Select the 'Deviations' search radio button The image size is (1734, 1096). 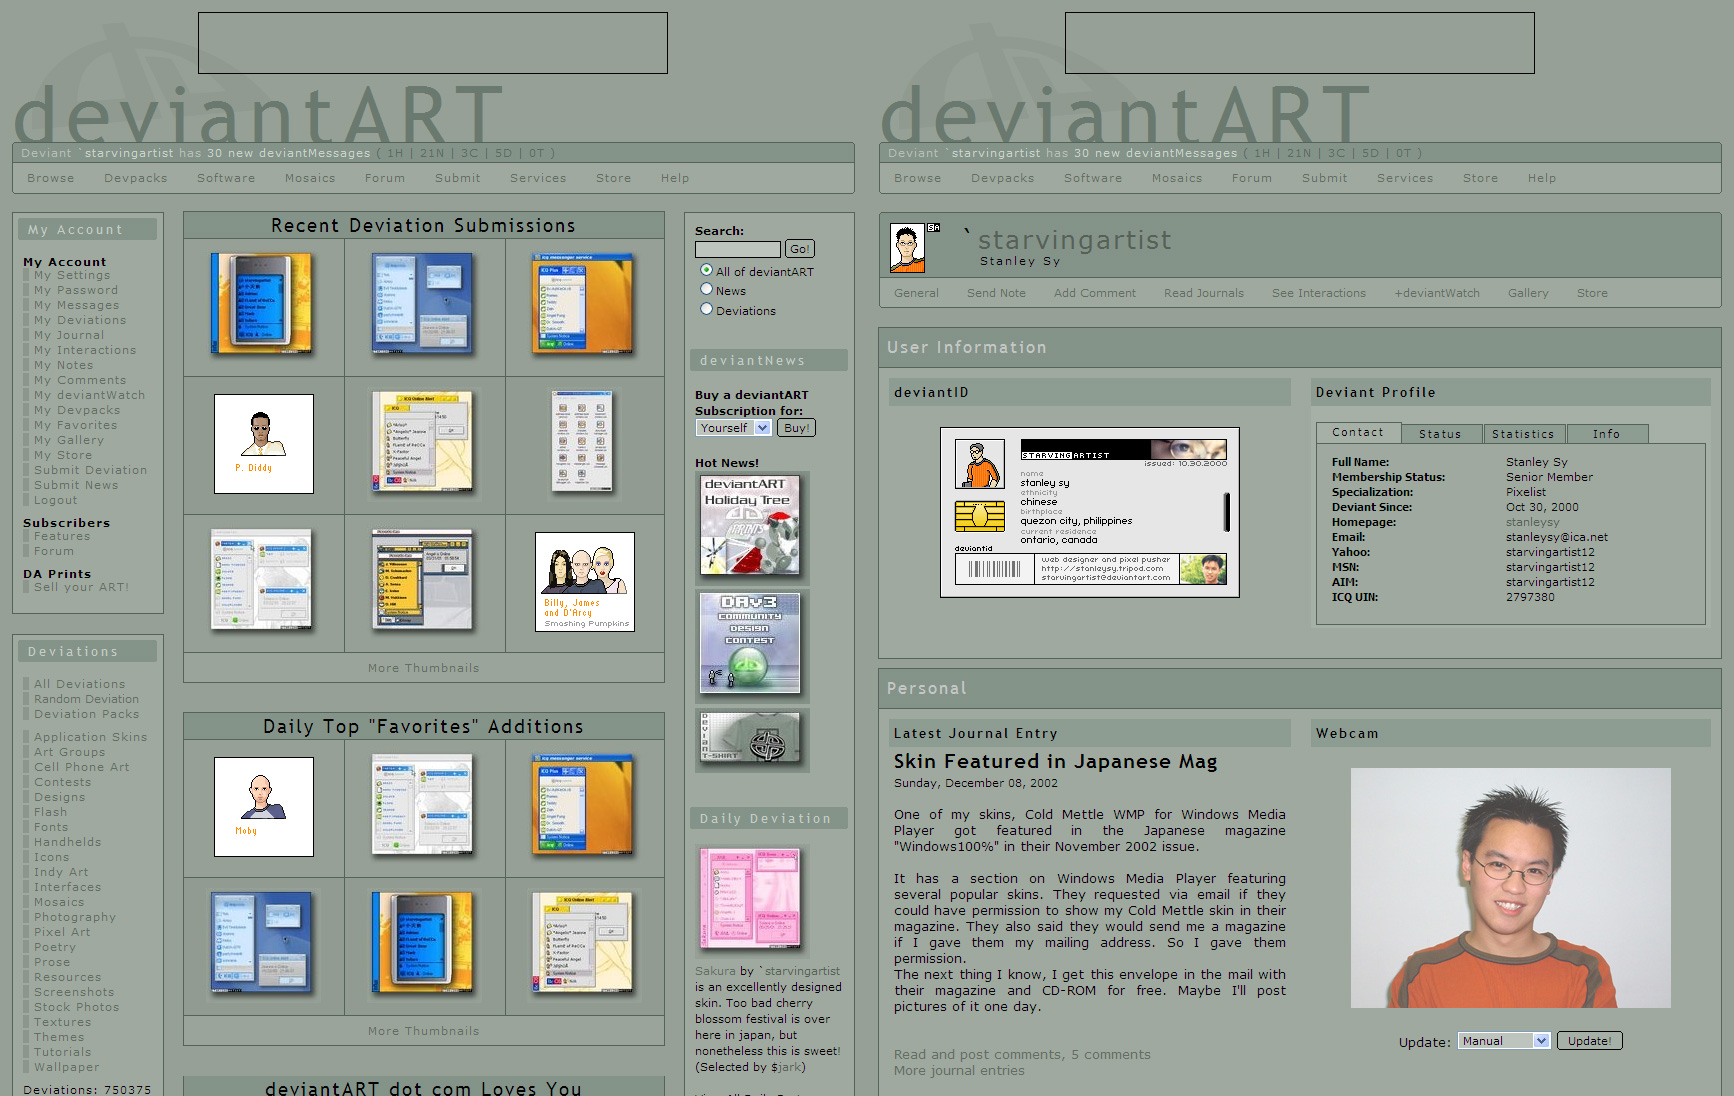[707, 309]
